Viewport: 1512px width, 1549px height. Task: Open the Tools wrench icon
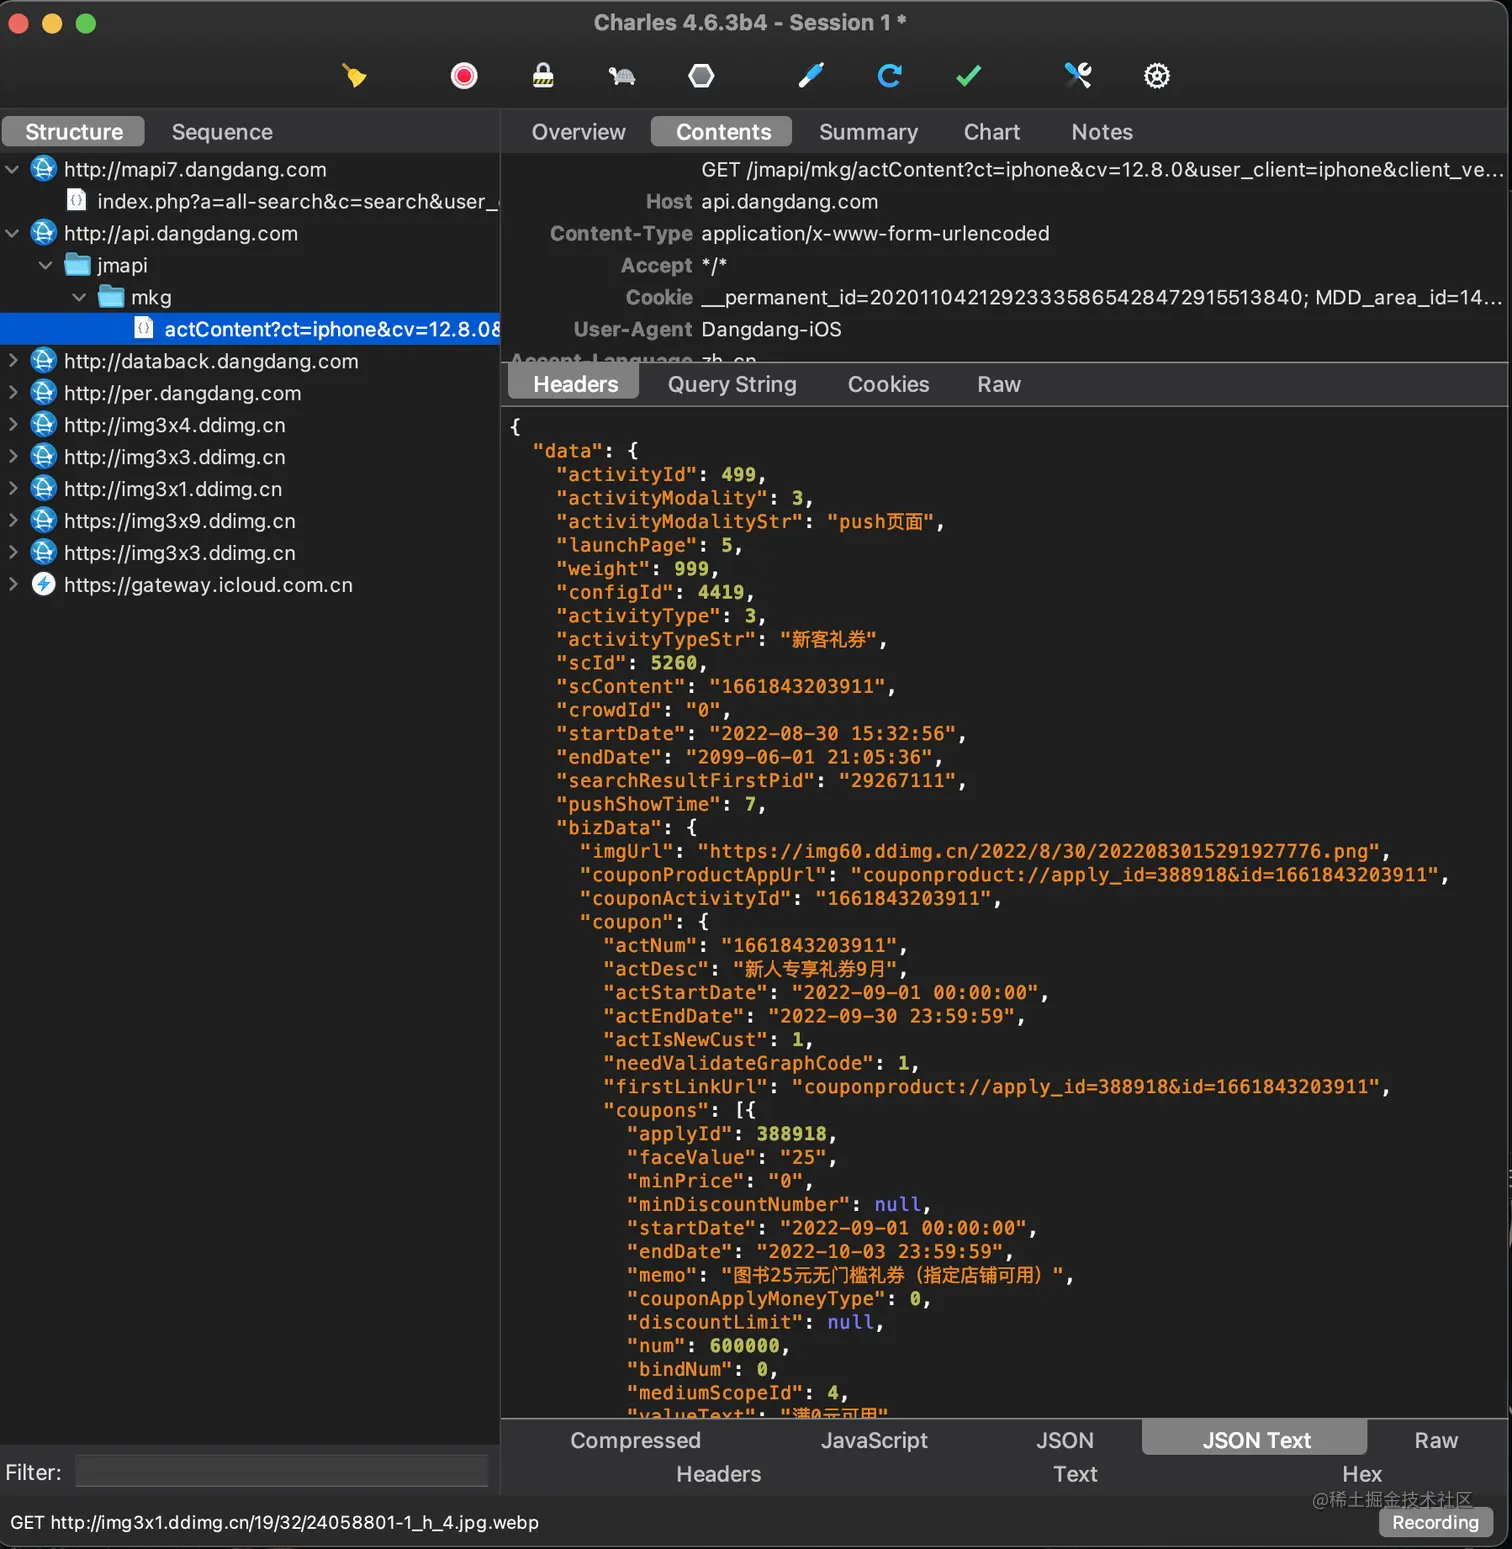tap(1078, 76)
